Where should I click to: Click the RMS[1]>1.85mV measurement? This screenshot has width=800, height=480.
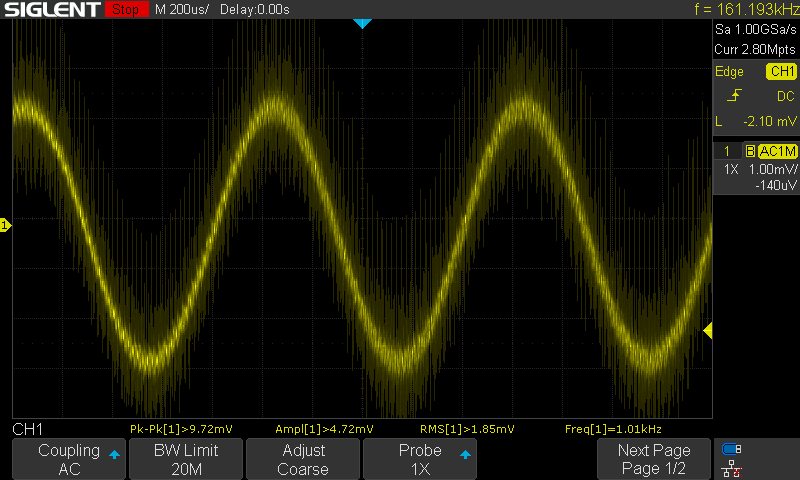(x=467, y=429)
